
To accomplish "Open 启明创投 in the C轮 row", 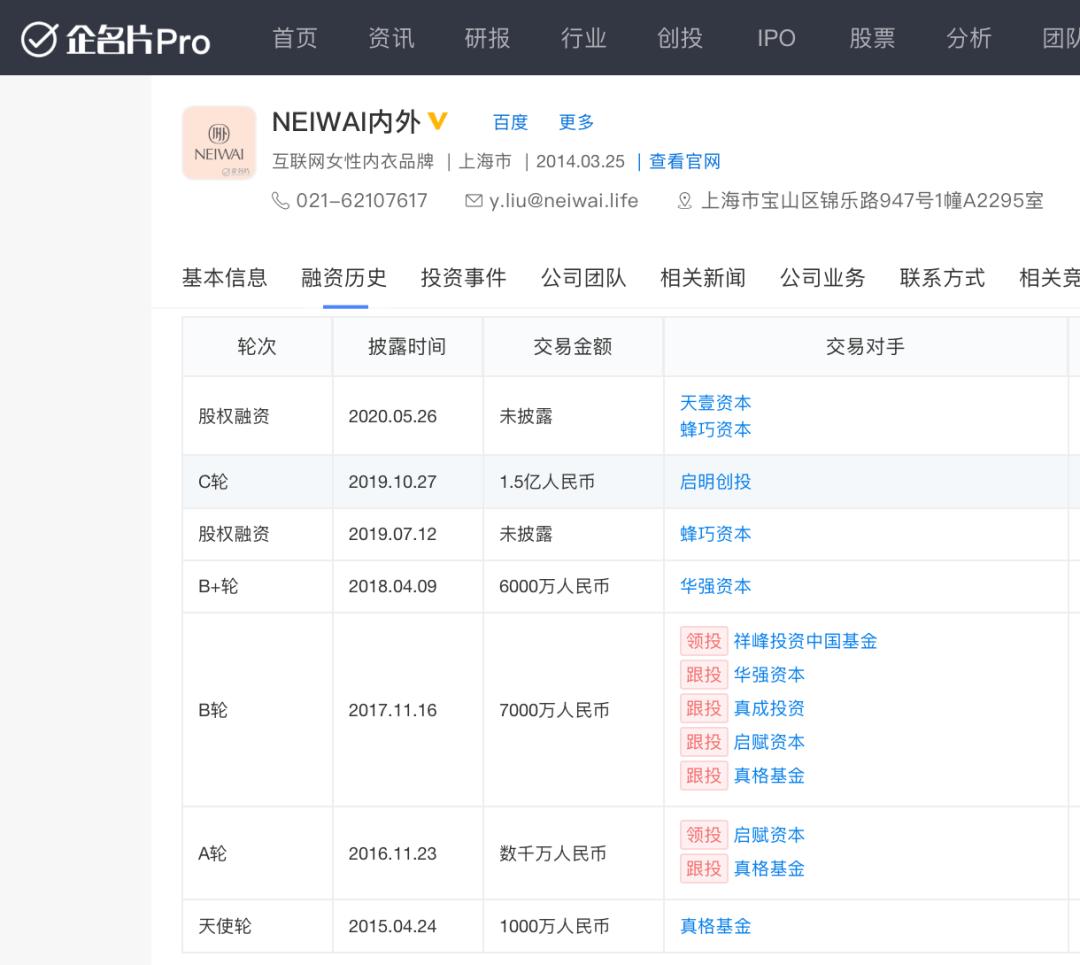I will (715, 482).
